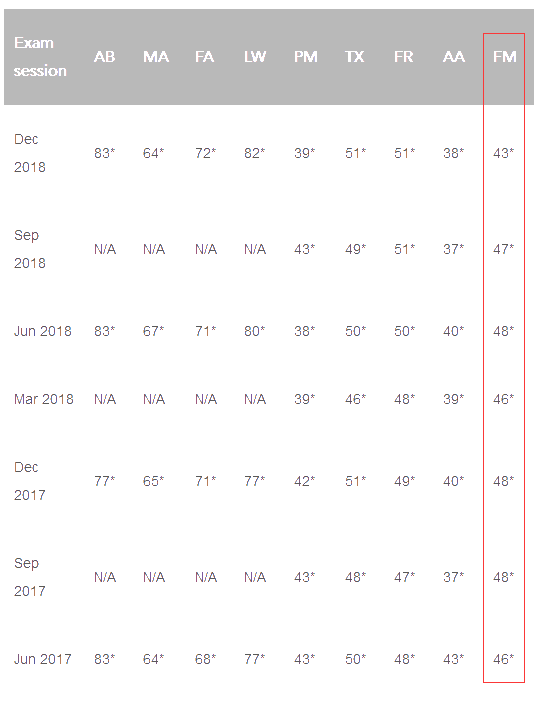Click the Sep 2018 row label

(30, 249)
